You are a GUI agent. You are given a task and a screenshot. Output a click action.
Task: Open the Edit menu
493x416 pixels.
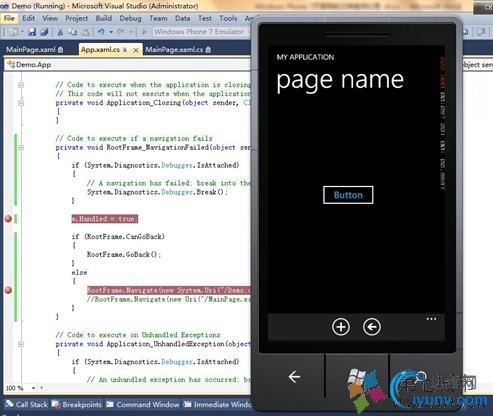pos(29,18)
